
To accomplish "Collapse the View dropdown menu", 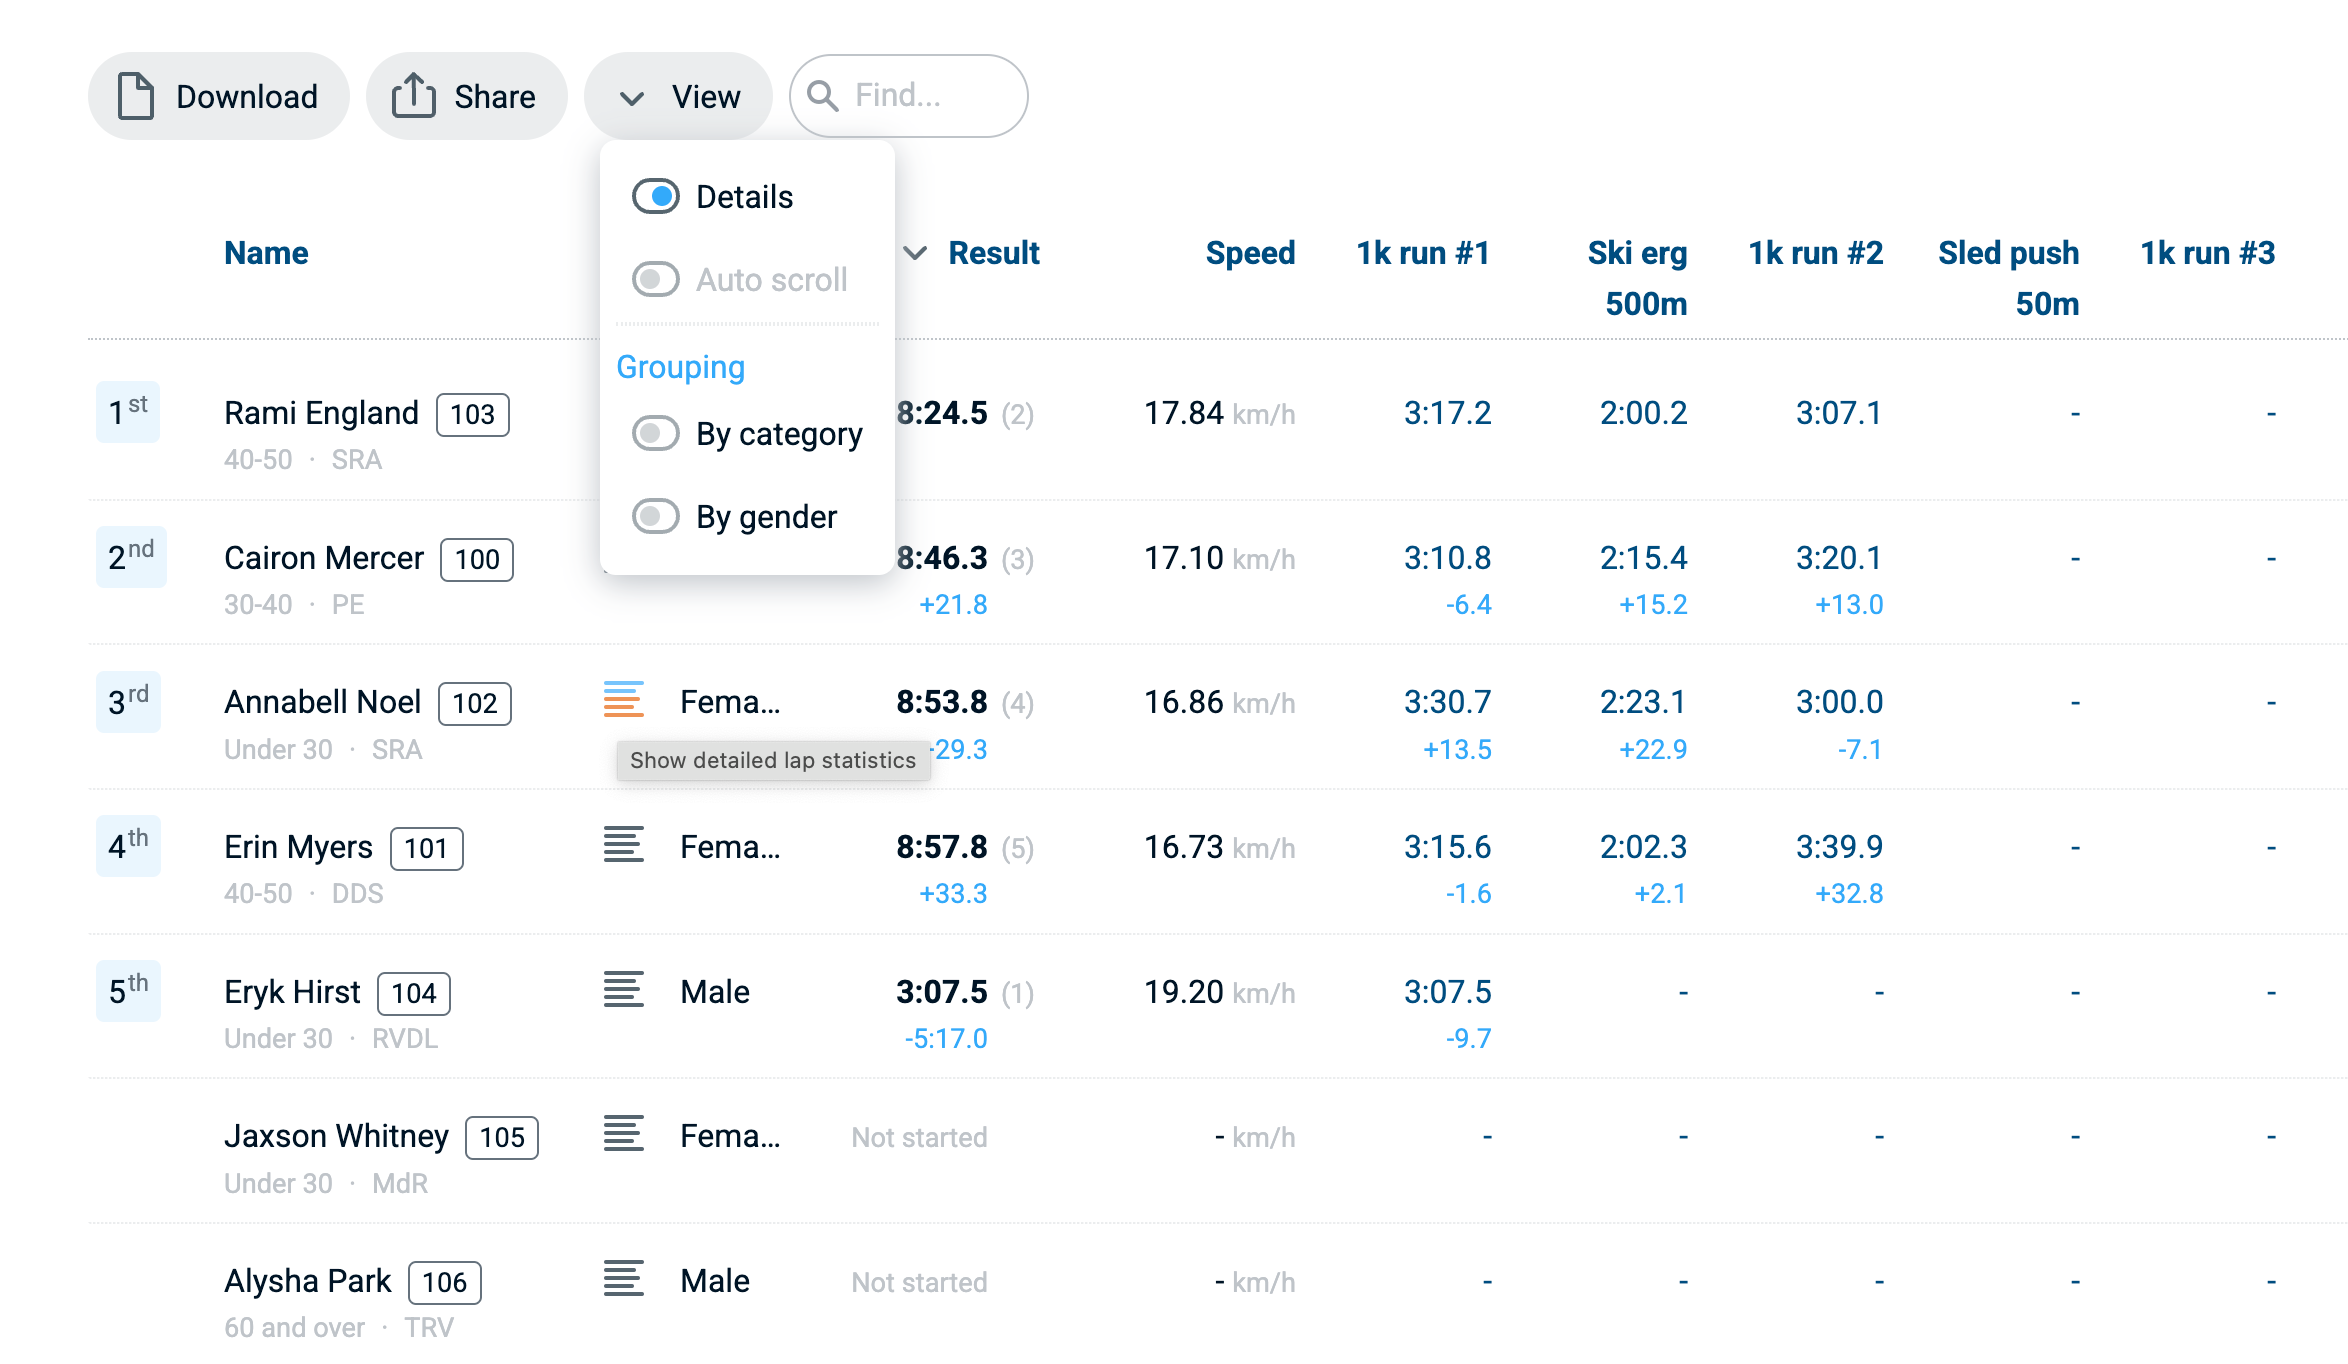I will 678,96.
